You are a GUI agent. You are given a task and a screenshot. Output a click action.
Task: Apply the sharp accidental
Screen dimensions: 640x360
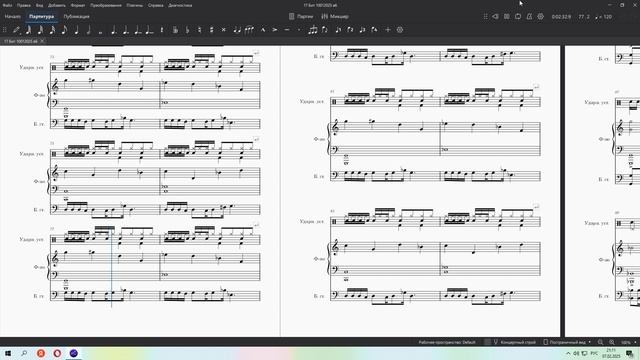pos(211,30)
